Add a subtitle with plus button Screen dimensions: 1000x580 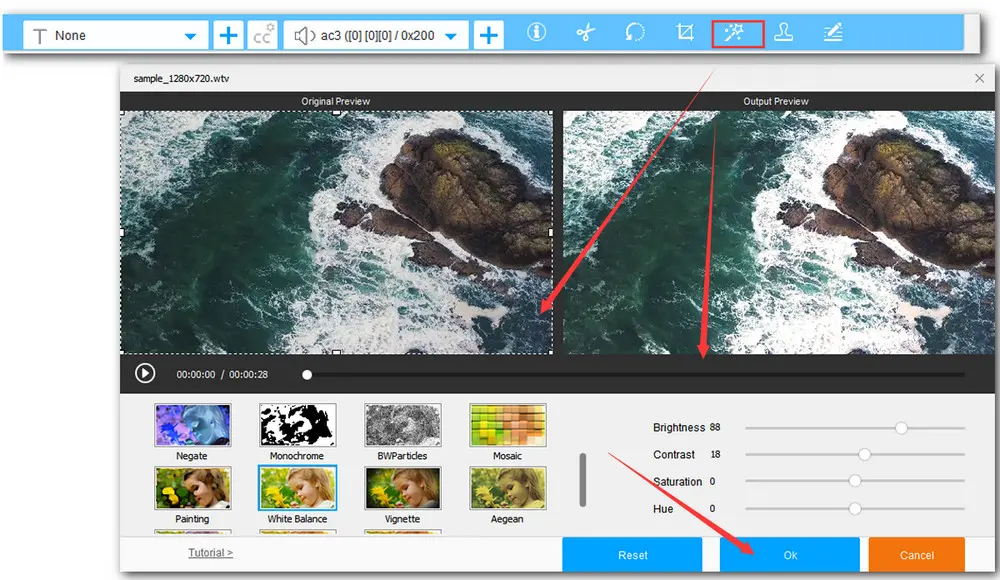(229, 36)
